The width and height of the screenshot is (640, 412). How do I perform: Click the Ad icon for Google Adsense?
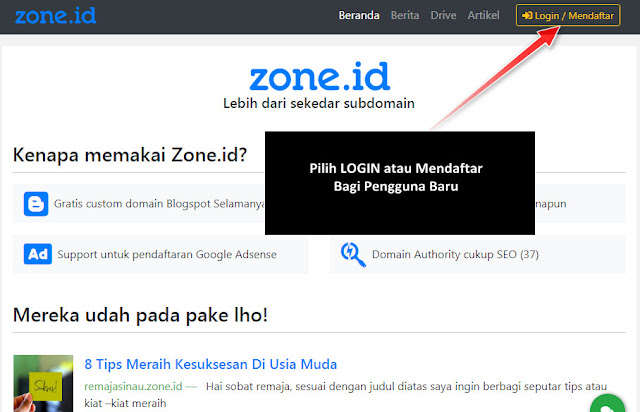coord(38,254)
